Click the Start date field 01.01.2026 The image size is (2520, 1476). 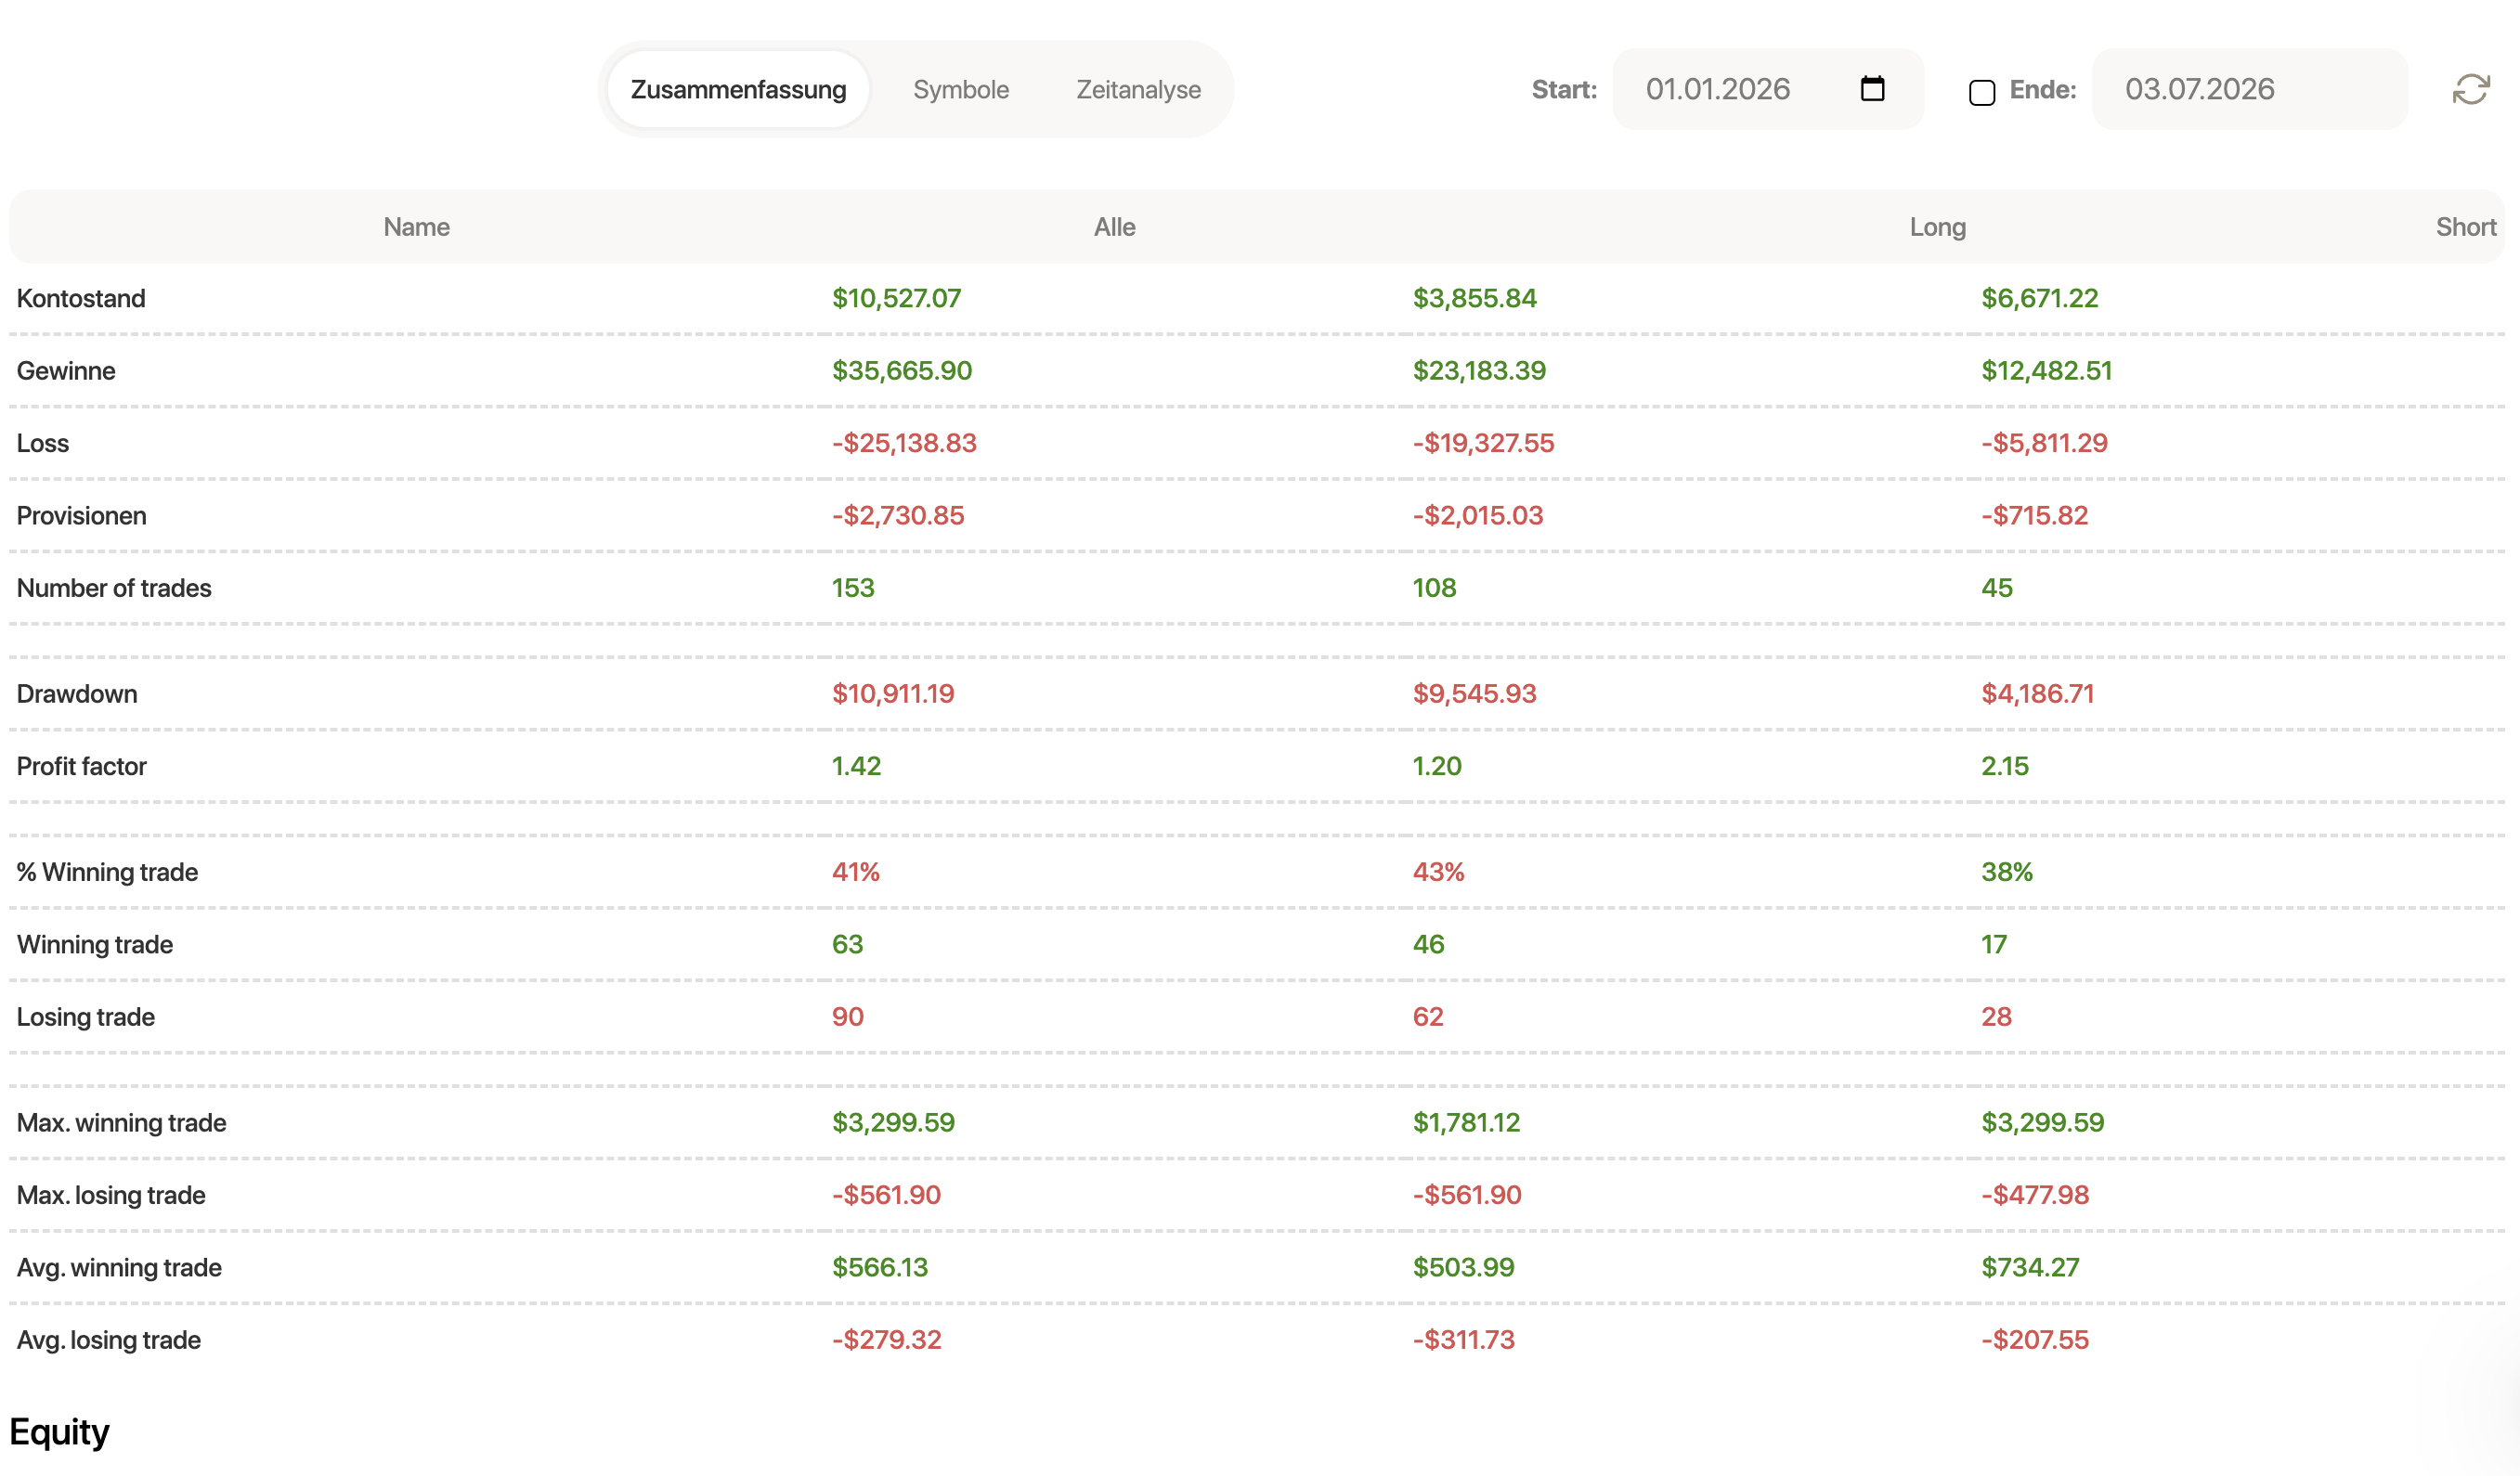point(1767,89)
